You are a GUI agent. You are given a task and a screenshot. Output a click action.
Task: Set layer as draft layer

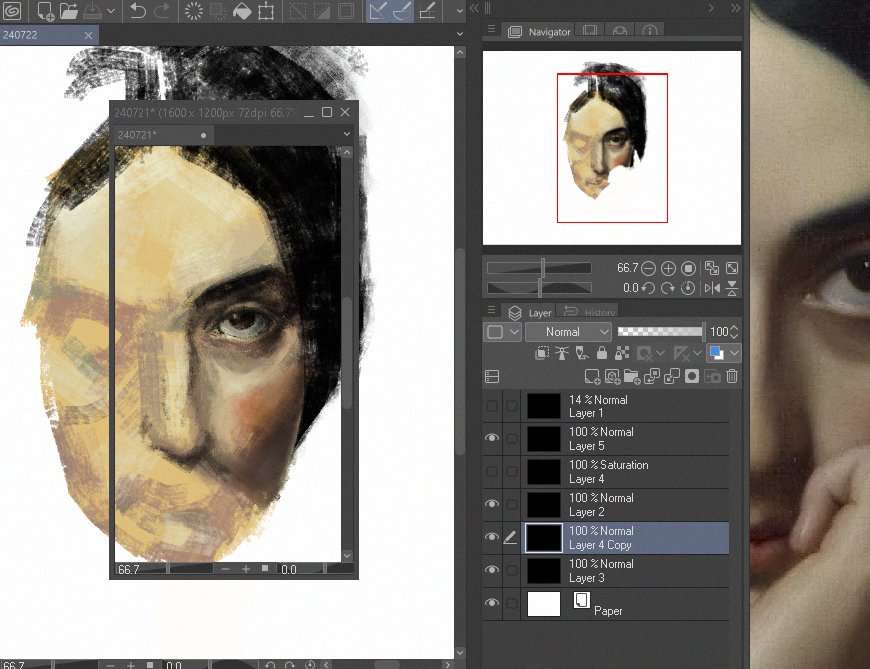pos(582,353)
